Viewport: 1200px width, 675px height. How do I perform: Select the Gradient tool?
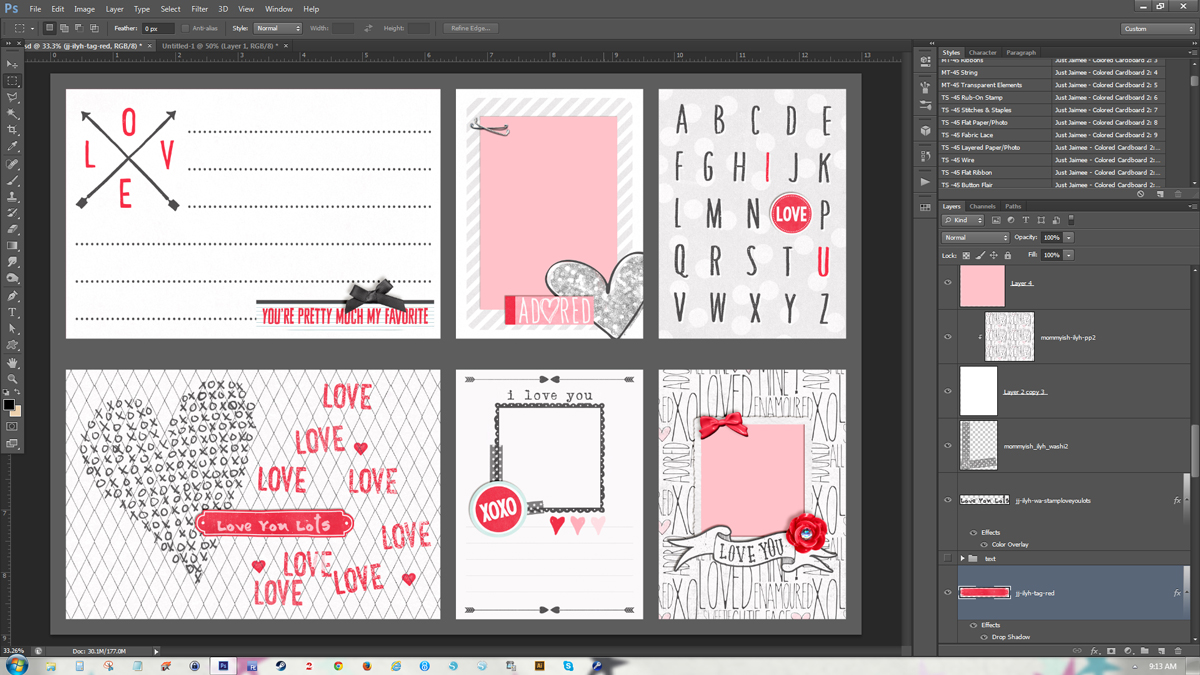tap(13, 246)
